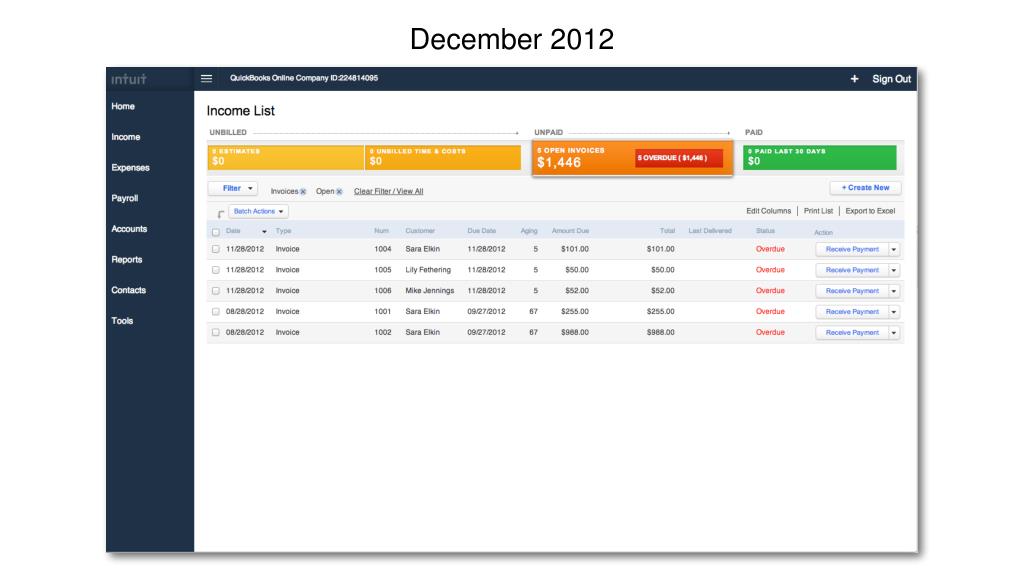Click the plus icon near Sign Out
The width and height of the screenshot is (1024, 576).
pyautogui.click(x=854, y=79)
